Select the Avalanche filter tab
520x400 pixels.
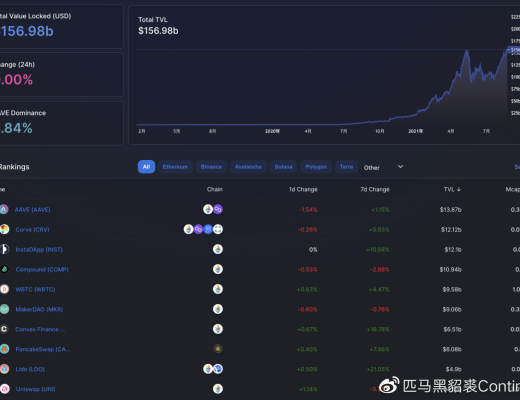coord(248,167)
